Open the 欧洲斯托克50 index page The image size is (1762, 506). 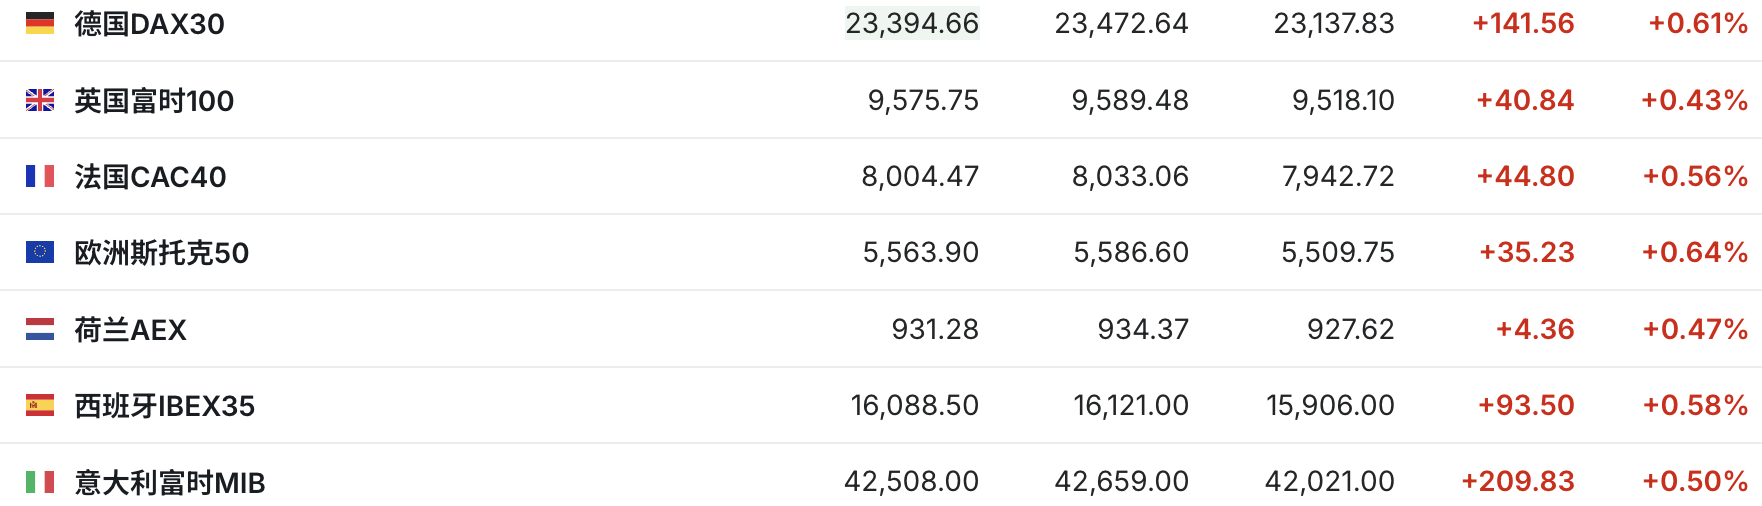(x=162, y=253)
